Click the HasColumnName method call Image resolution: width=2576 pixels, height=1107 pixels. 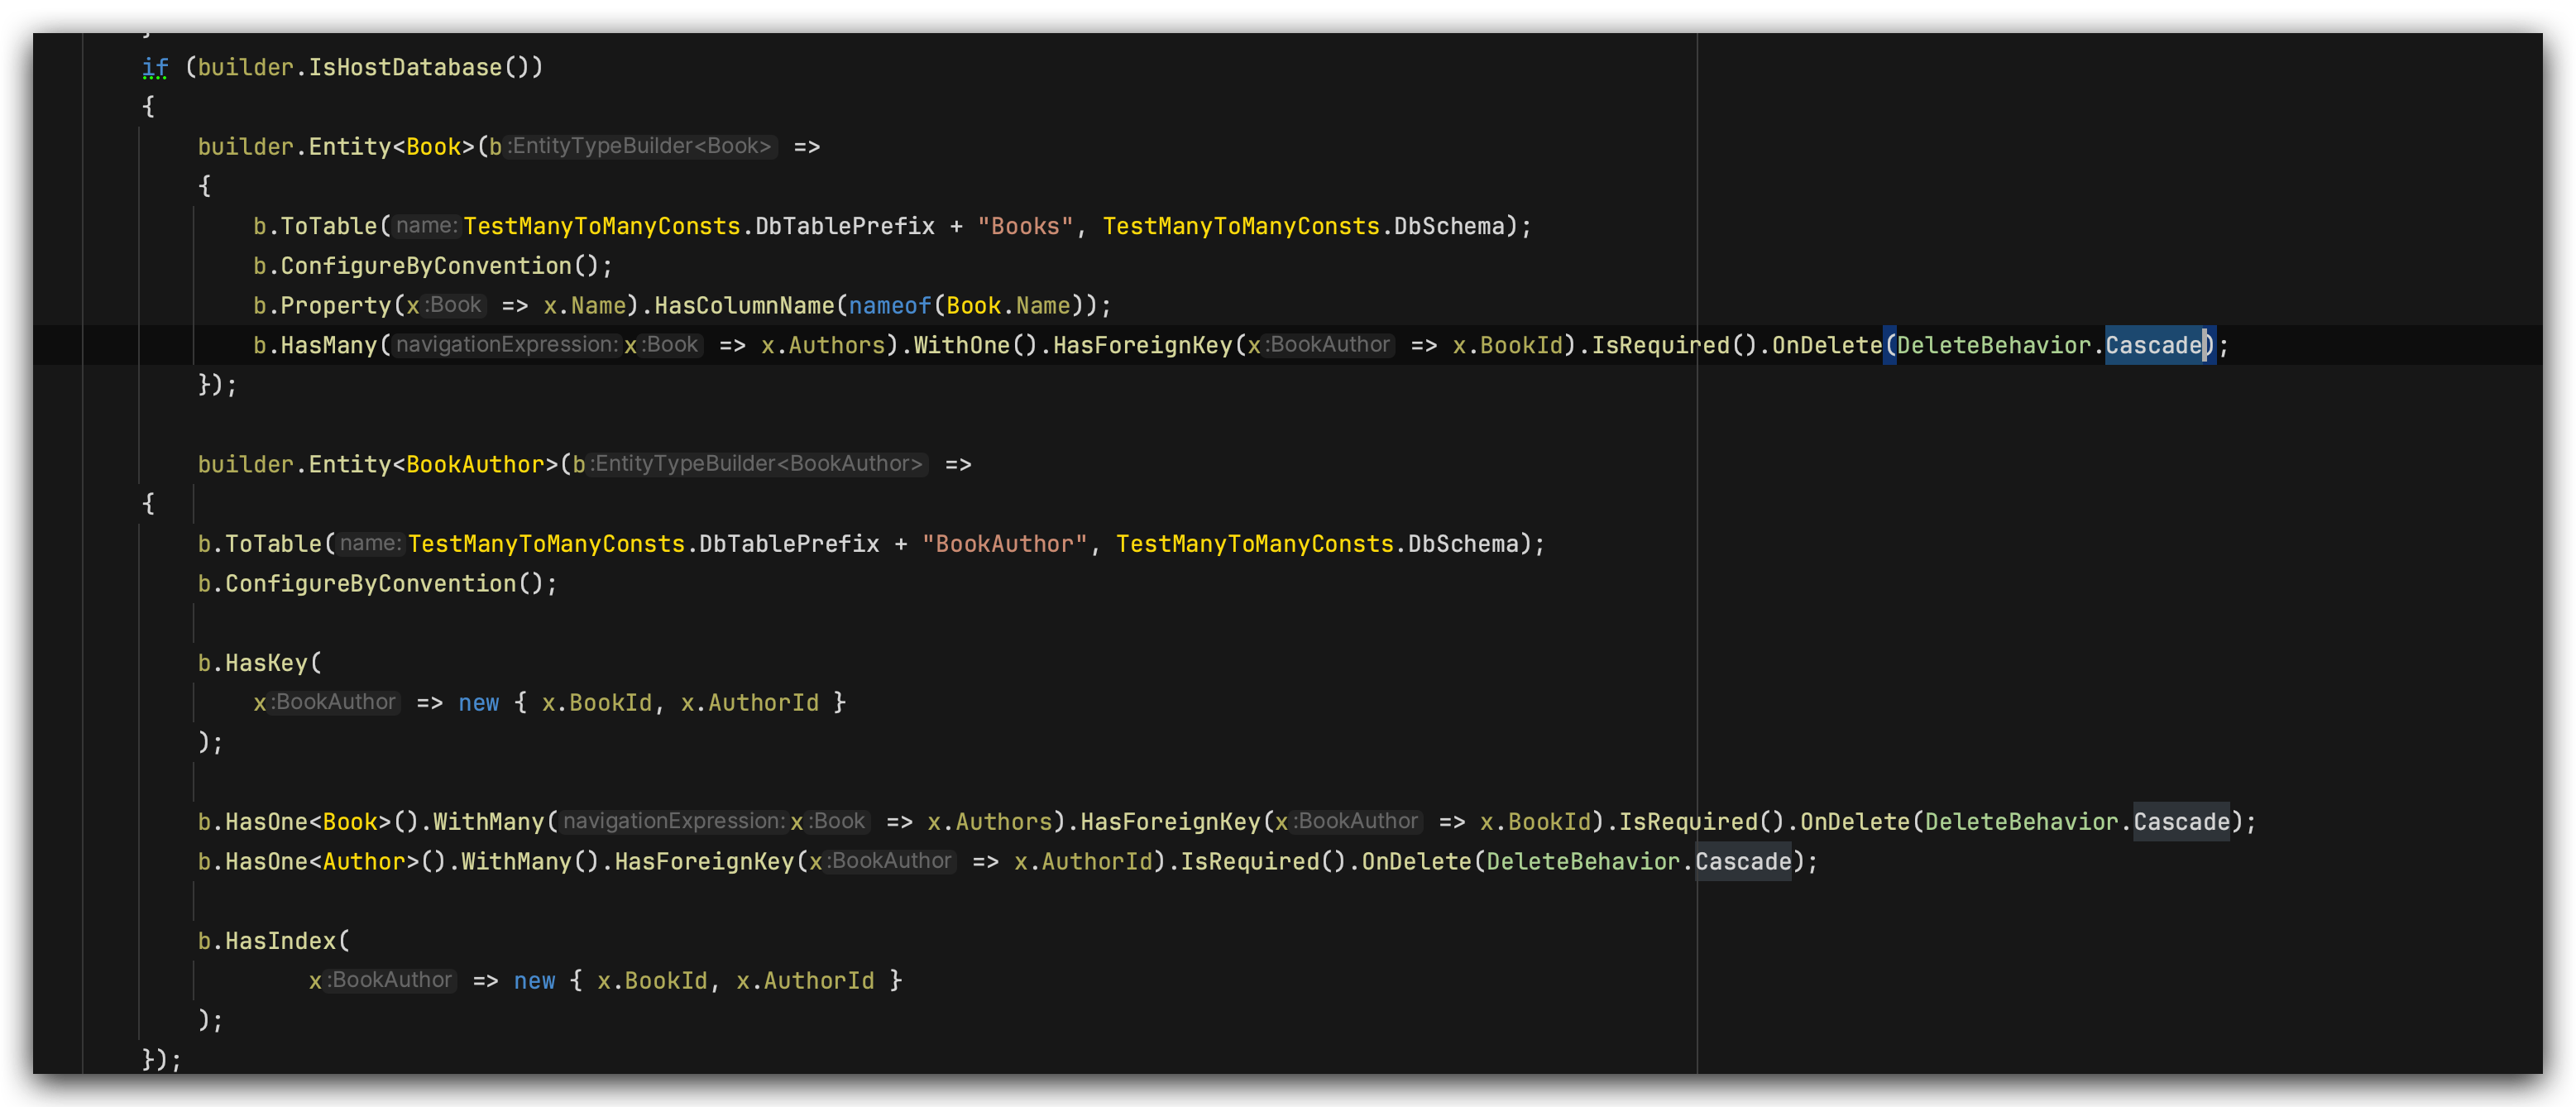(744, 305)
